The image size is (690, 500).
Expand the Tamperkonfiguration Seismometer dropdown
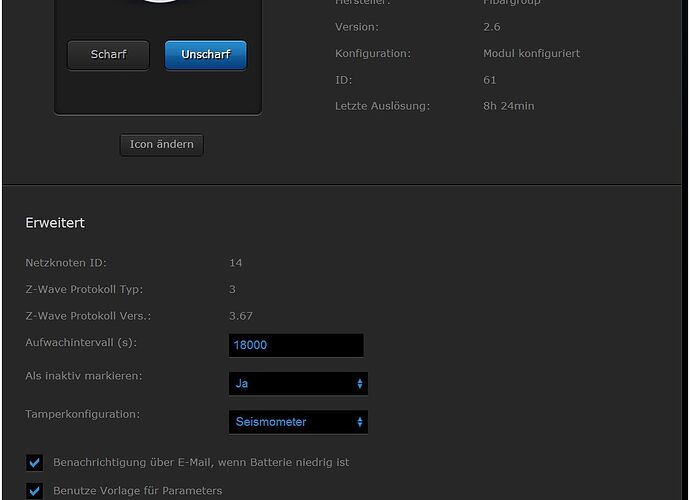coord(298,422)
